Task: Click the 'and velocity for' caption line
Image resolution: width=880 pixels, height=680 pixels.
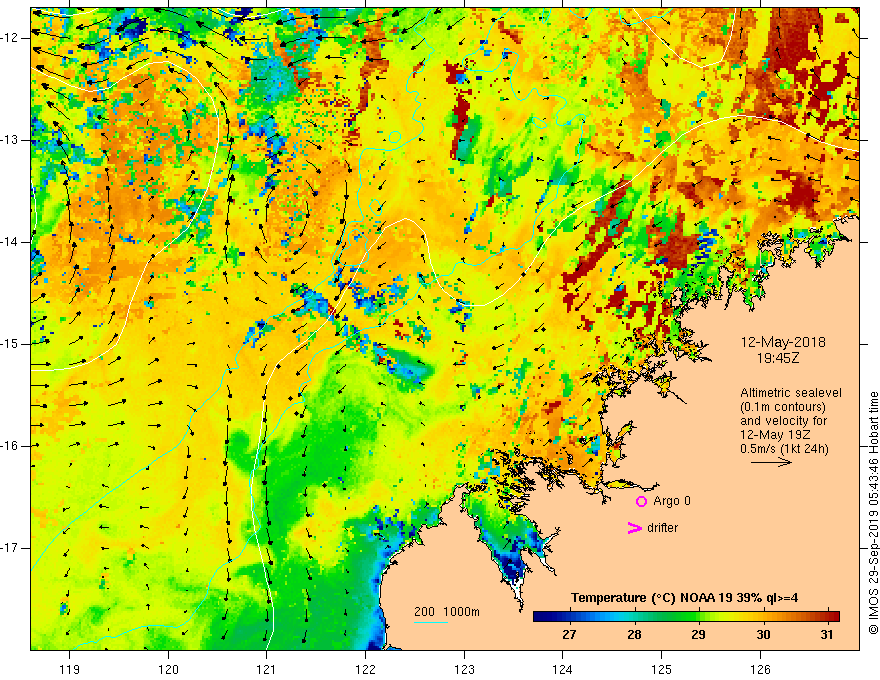Action: tap(783, 421)
